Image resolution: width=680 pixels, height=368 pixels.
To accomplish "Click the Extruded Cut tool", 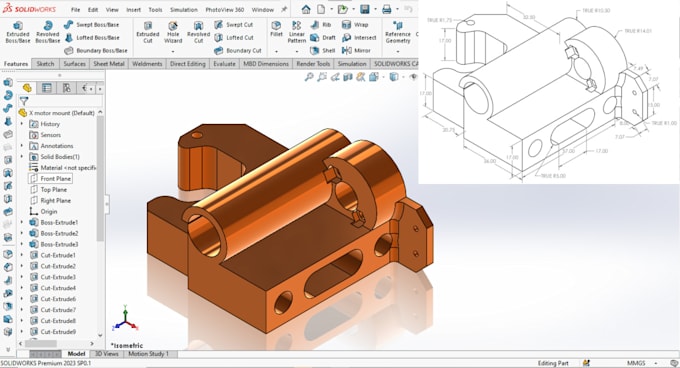I will (x=147, y=32).
